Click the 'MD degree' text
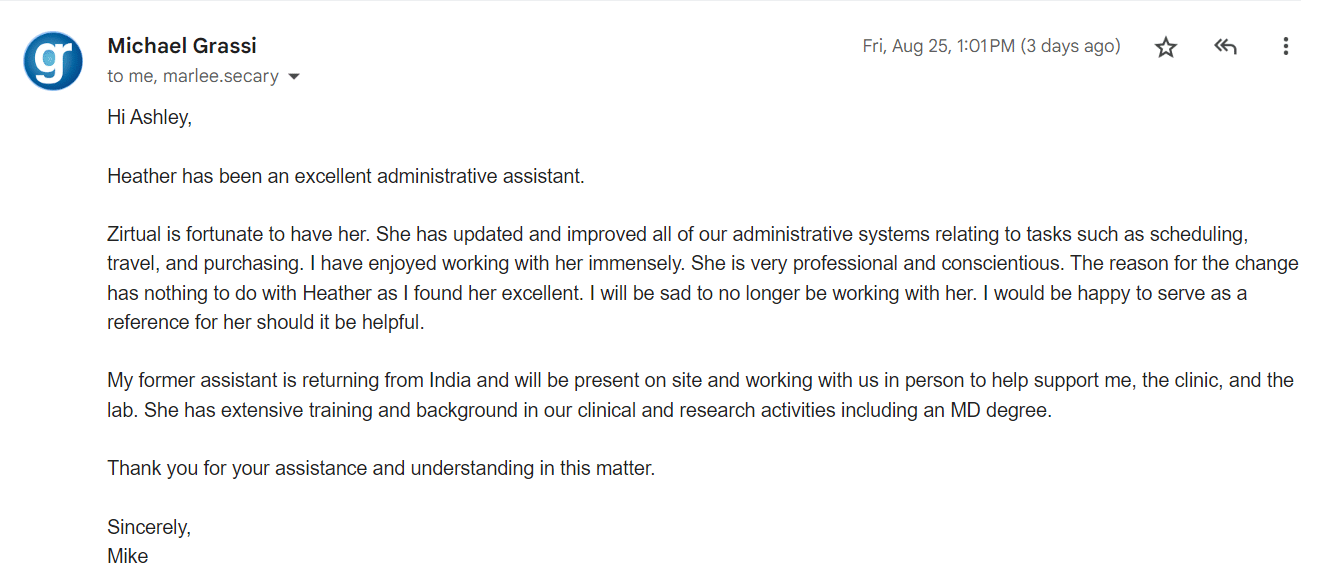This screenshot has height=583, width=1321. click(1001, 410)
